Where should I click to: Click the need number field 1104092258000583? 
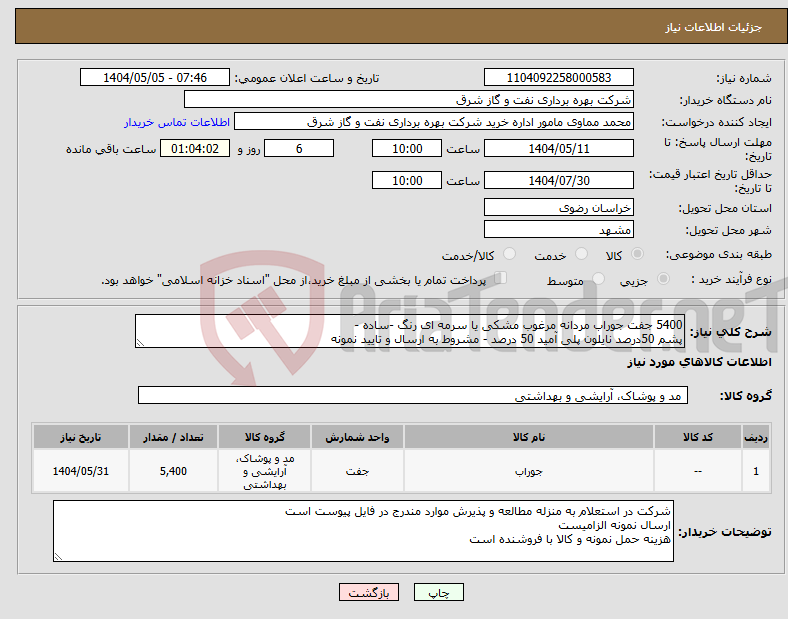point(559,78)
